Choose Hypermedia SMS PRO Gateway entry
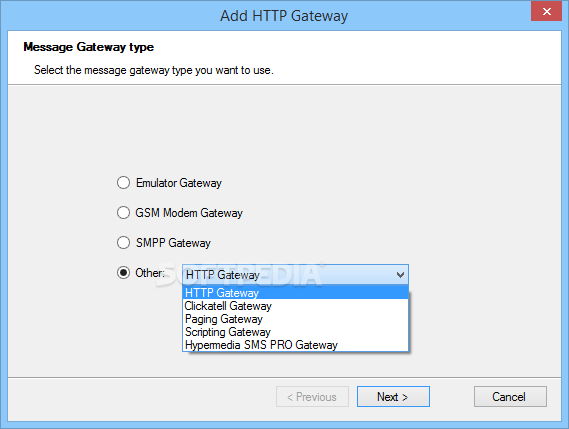The image size is (569, 429). [295, 345]
